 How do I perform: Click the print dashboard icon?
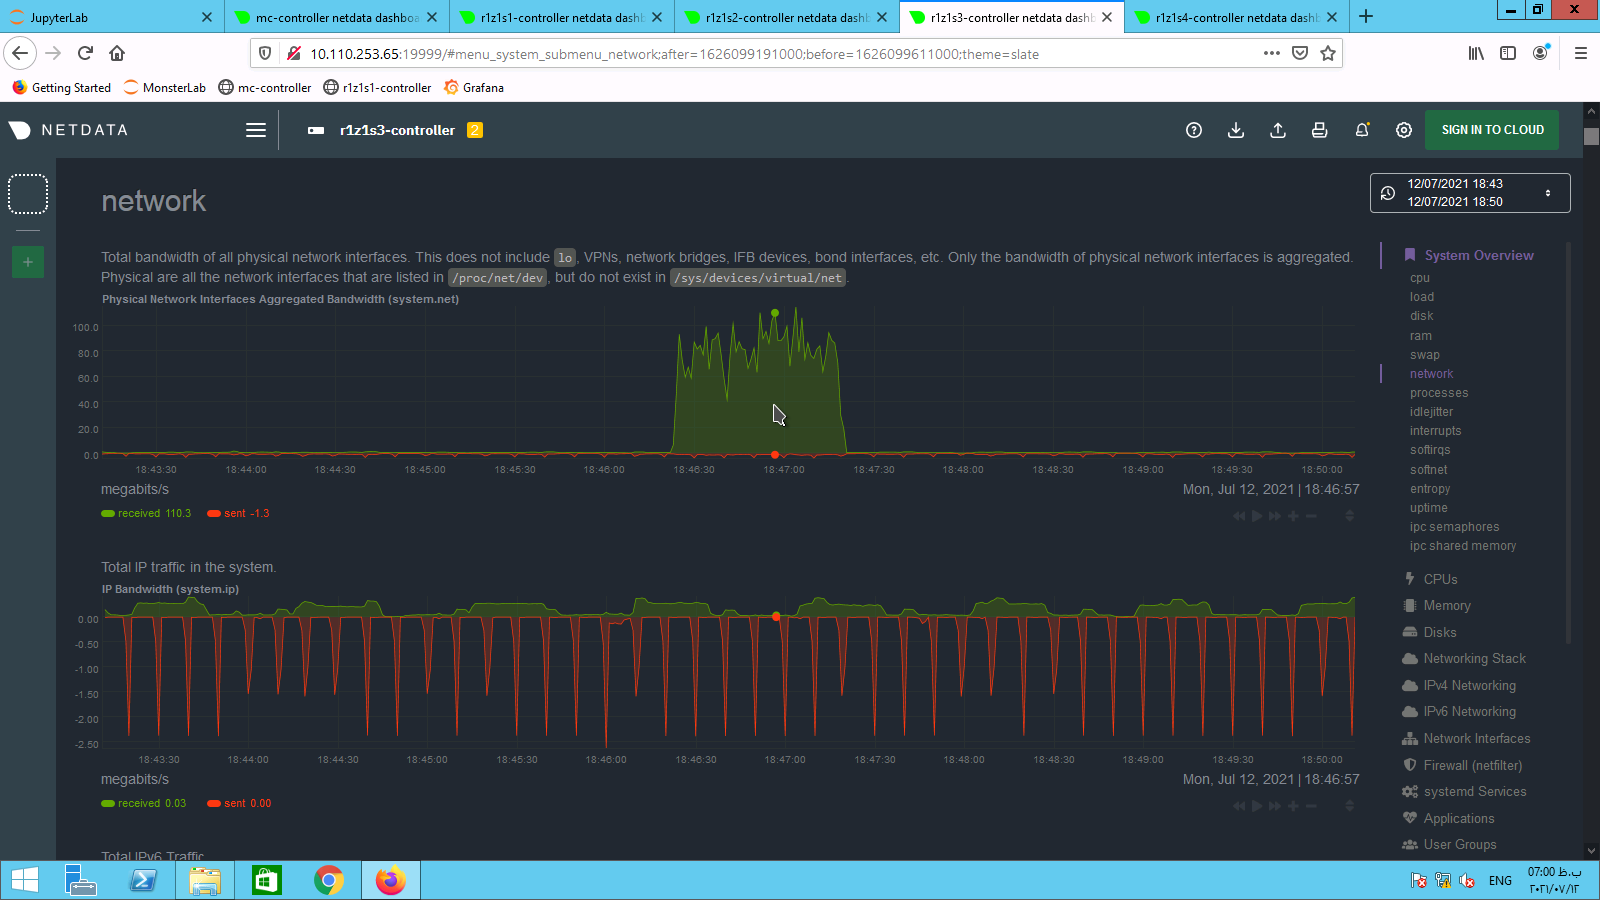coord(1320,130)
